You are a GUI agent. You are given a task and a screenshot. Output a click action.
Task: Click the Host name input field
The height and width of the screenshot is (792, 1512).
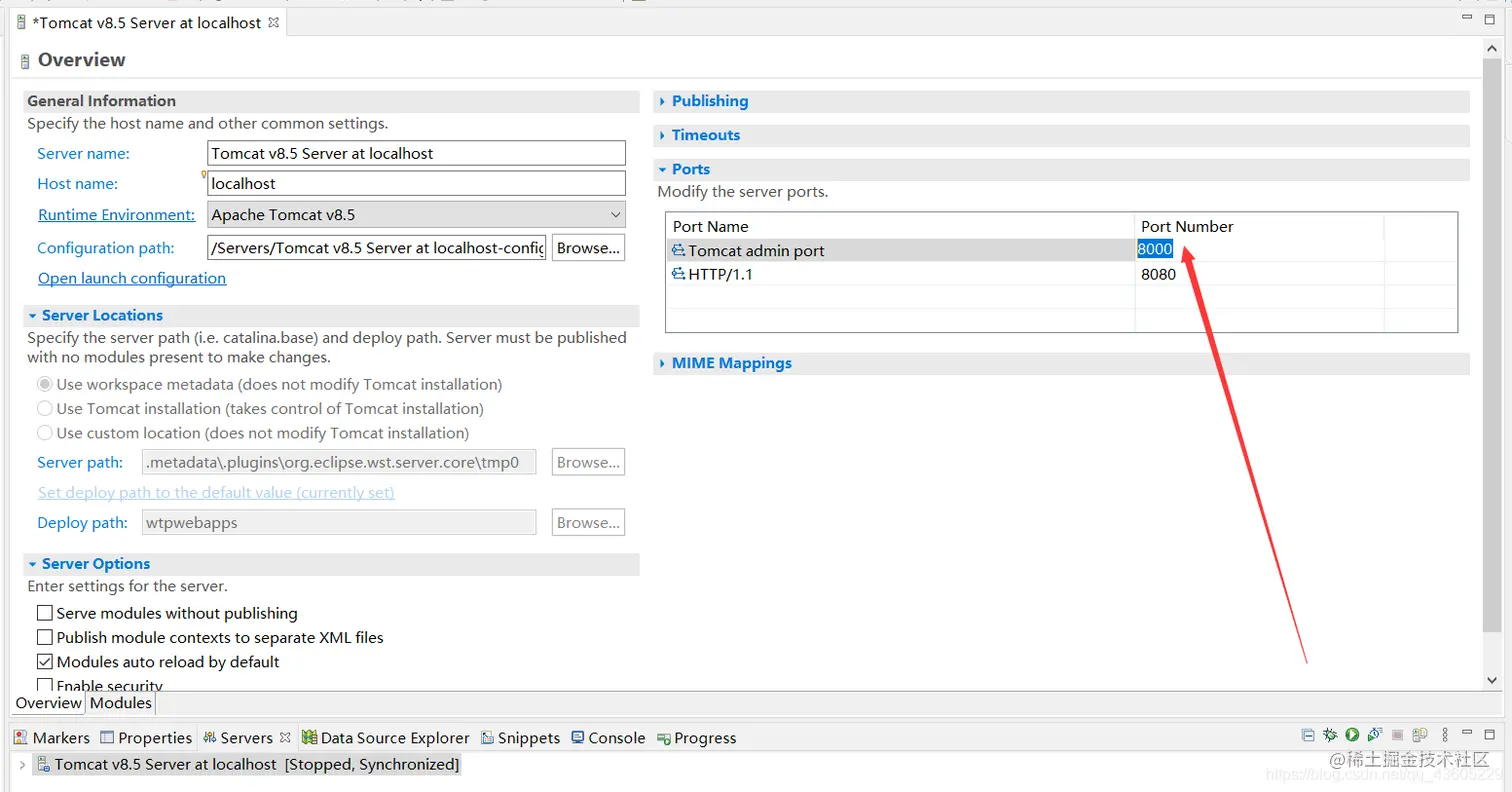pos(416,184)
